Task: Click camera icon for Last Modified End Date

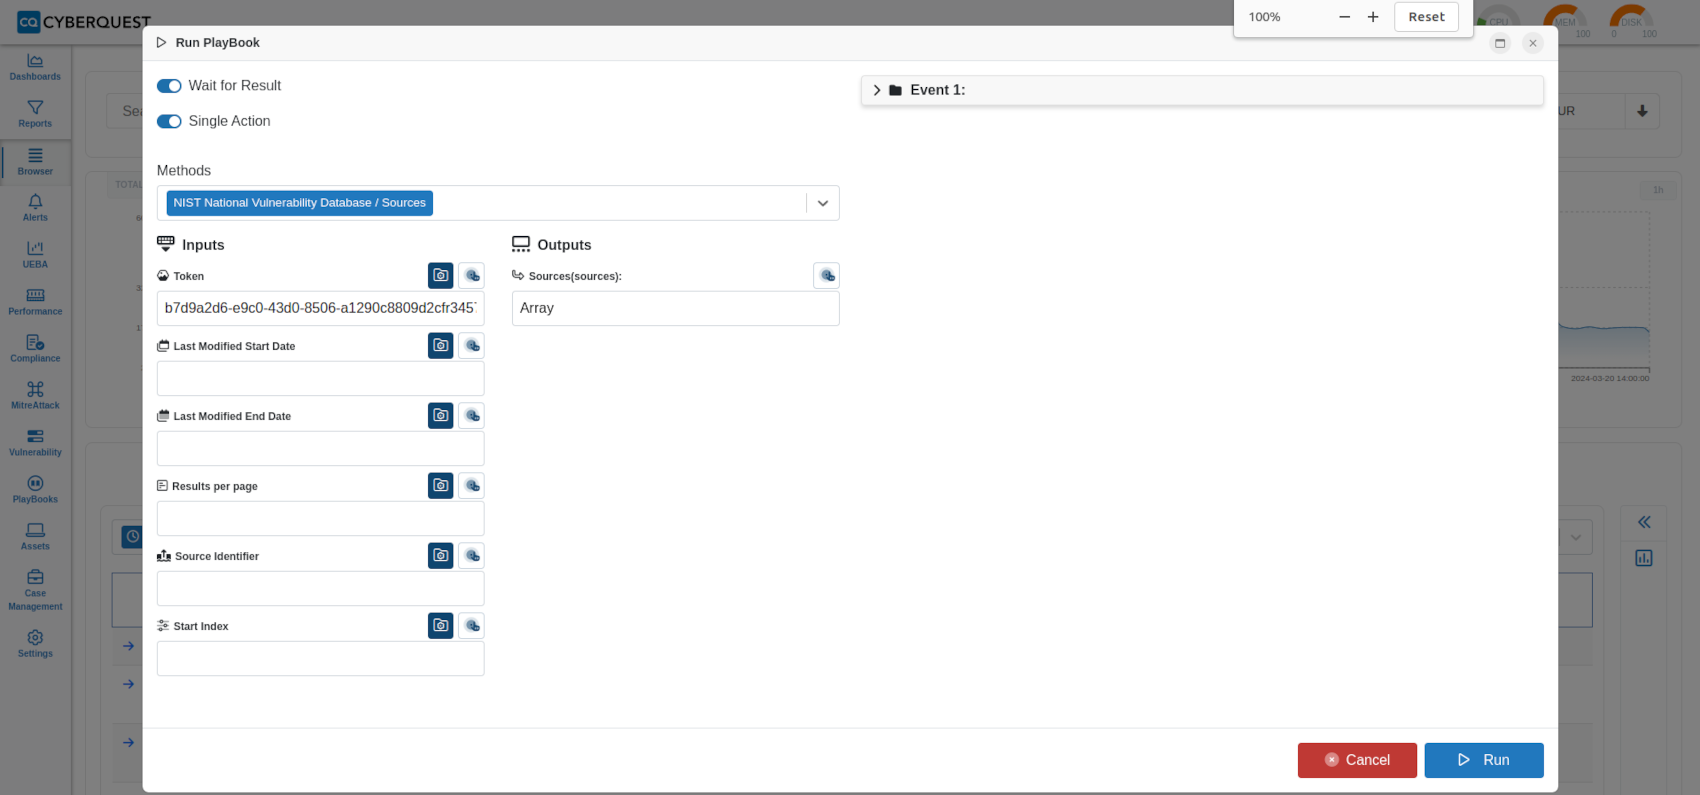Action: click(x=441, y=415)
